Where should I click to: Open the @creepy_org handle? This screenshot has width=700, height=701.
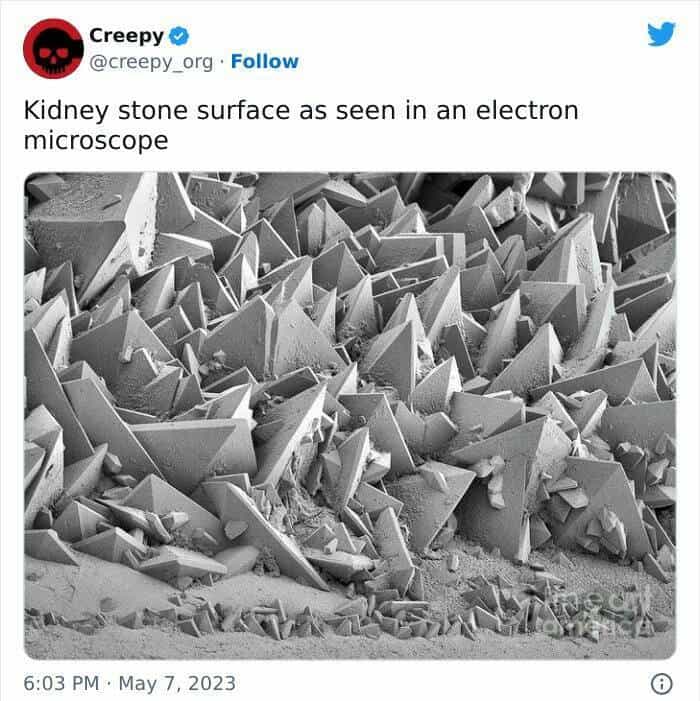pos(151,62)
